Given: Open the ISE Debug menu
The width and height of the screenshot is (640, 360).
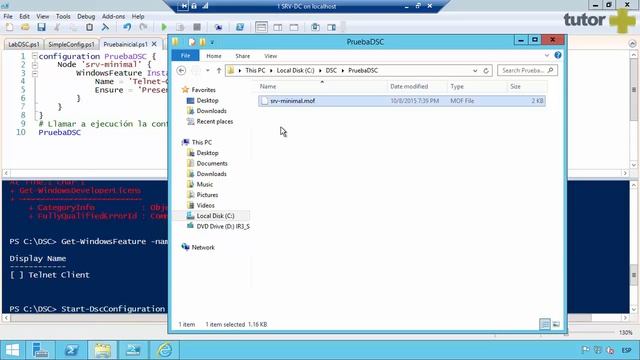Looking at the screenshot, I should [86, 16].
